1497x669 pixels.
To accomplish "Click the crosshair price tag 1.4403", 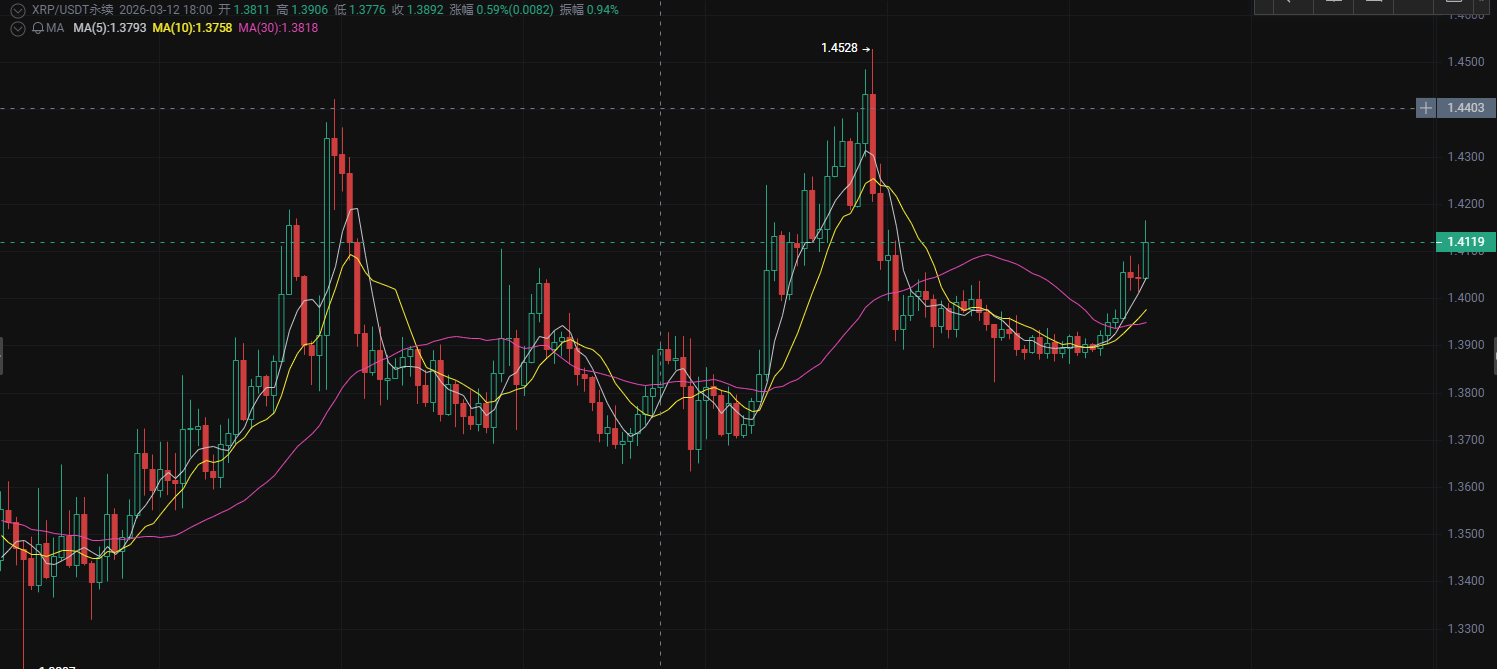I will pyautogui.click(x=1467, y=107).
